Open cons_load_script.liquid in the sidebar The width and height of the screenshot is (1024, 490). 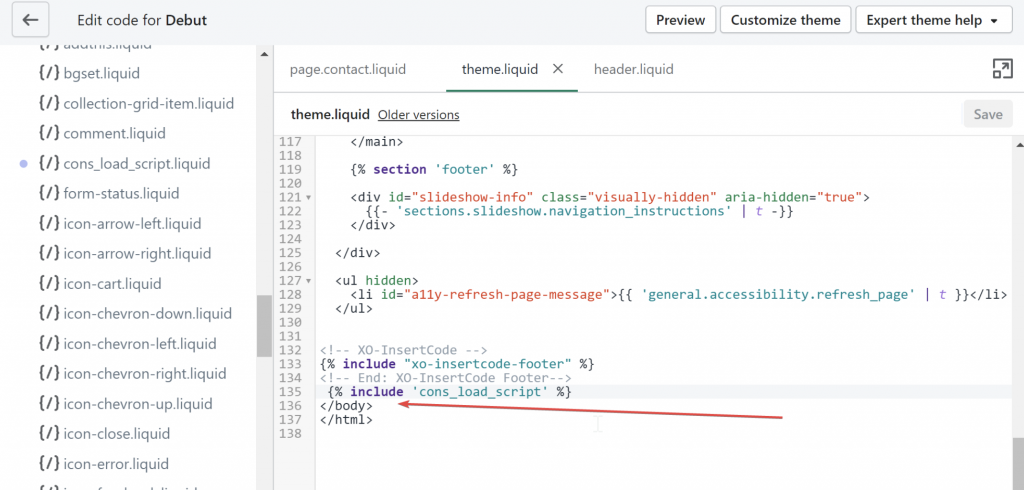coord(136,163)
